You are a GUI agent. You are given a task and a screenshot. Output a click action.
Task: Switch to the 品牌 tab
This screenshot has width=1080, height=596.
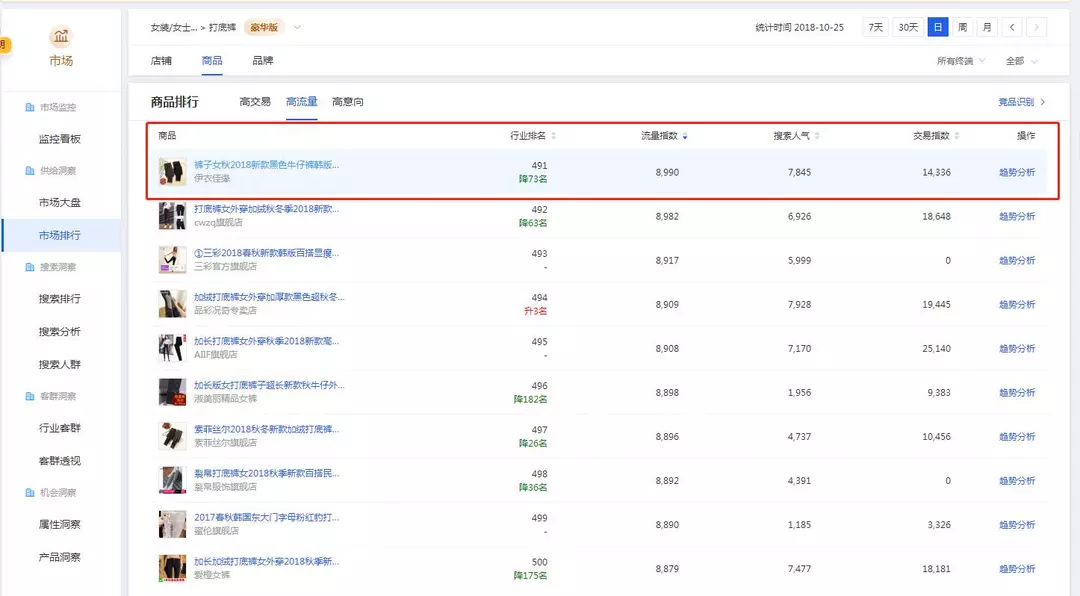pyautogui.click(x=262, y=61)
